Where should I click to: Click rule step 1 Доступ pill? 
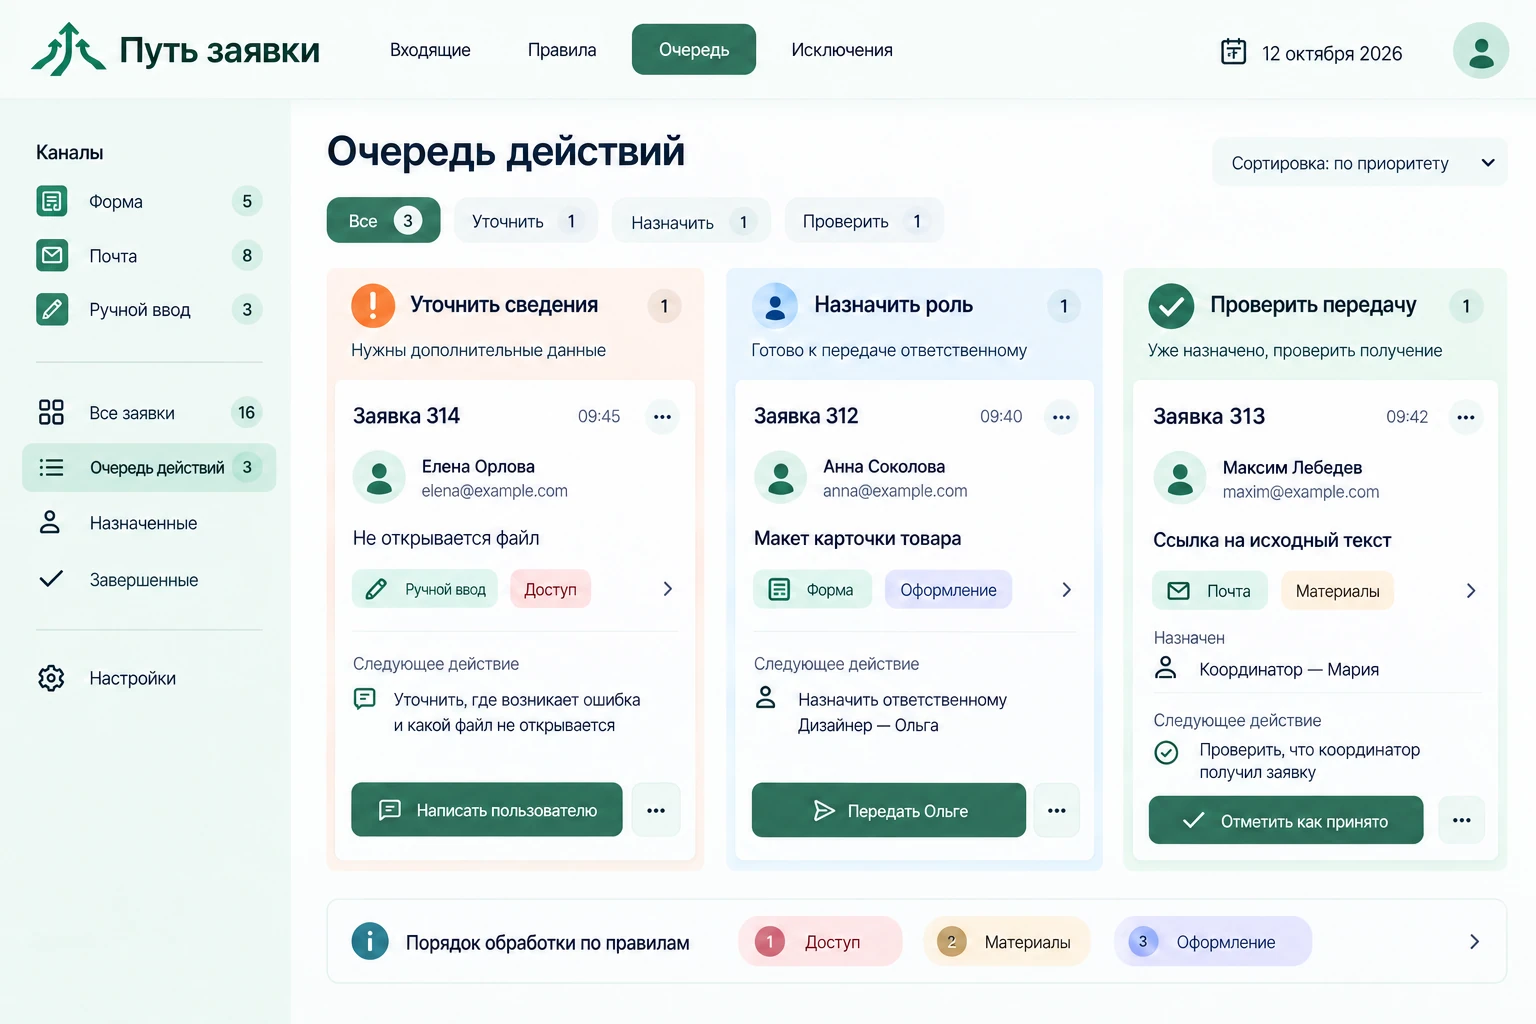(x=820, y=942)
